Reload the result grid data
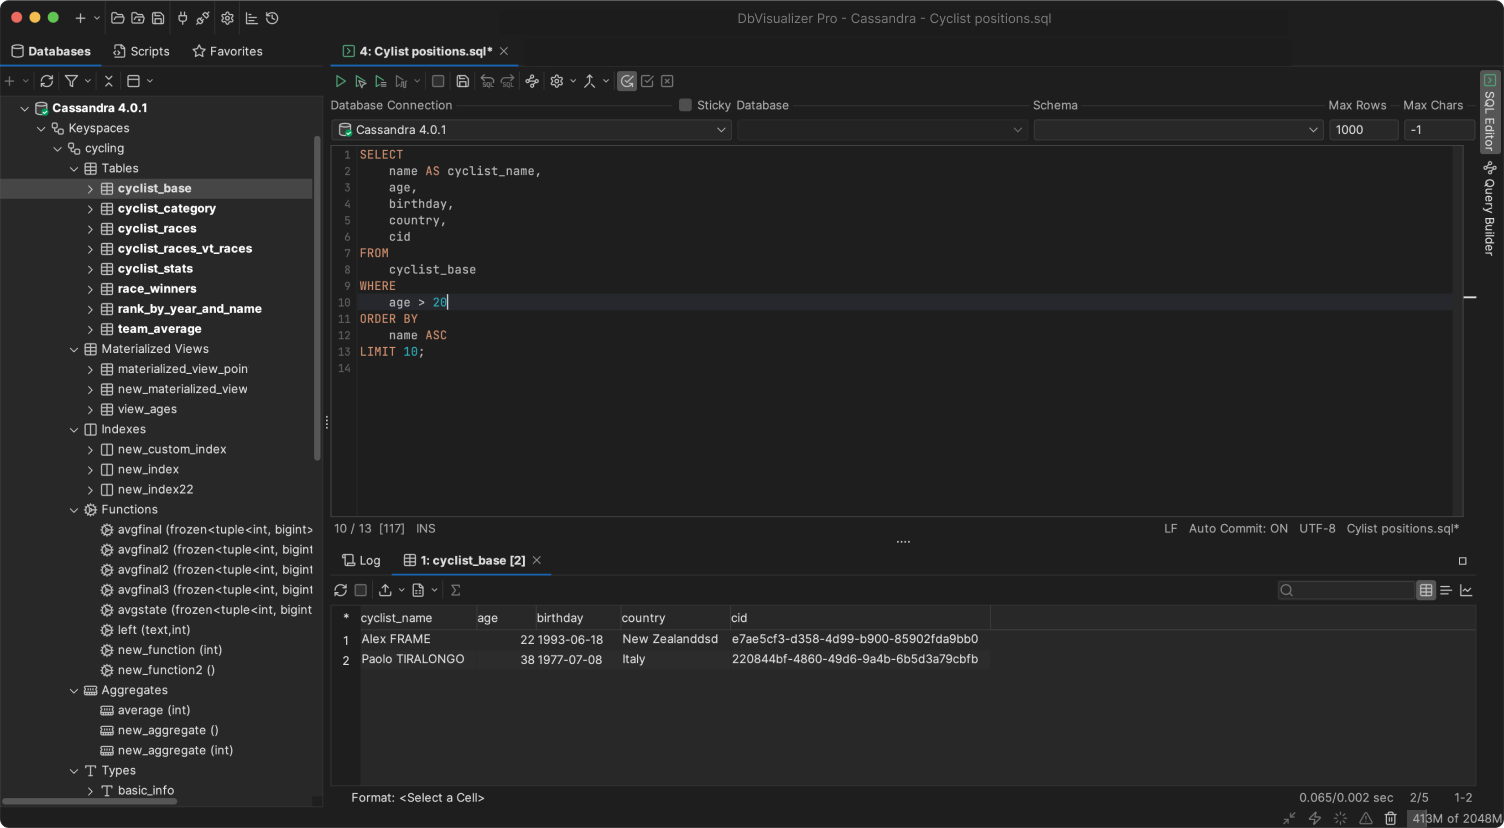Image resolution: width=1504 pixels, height=828 pixels. [340, 590]
